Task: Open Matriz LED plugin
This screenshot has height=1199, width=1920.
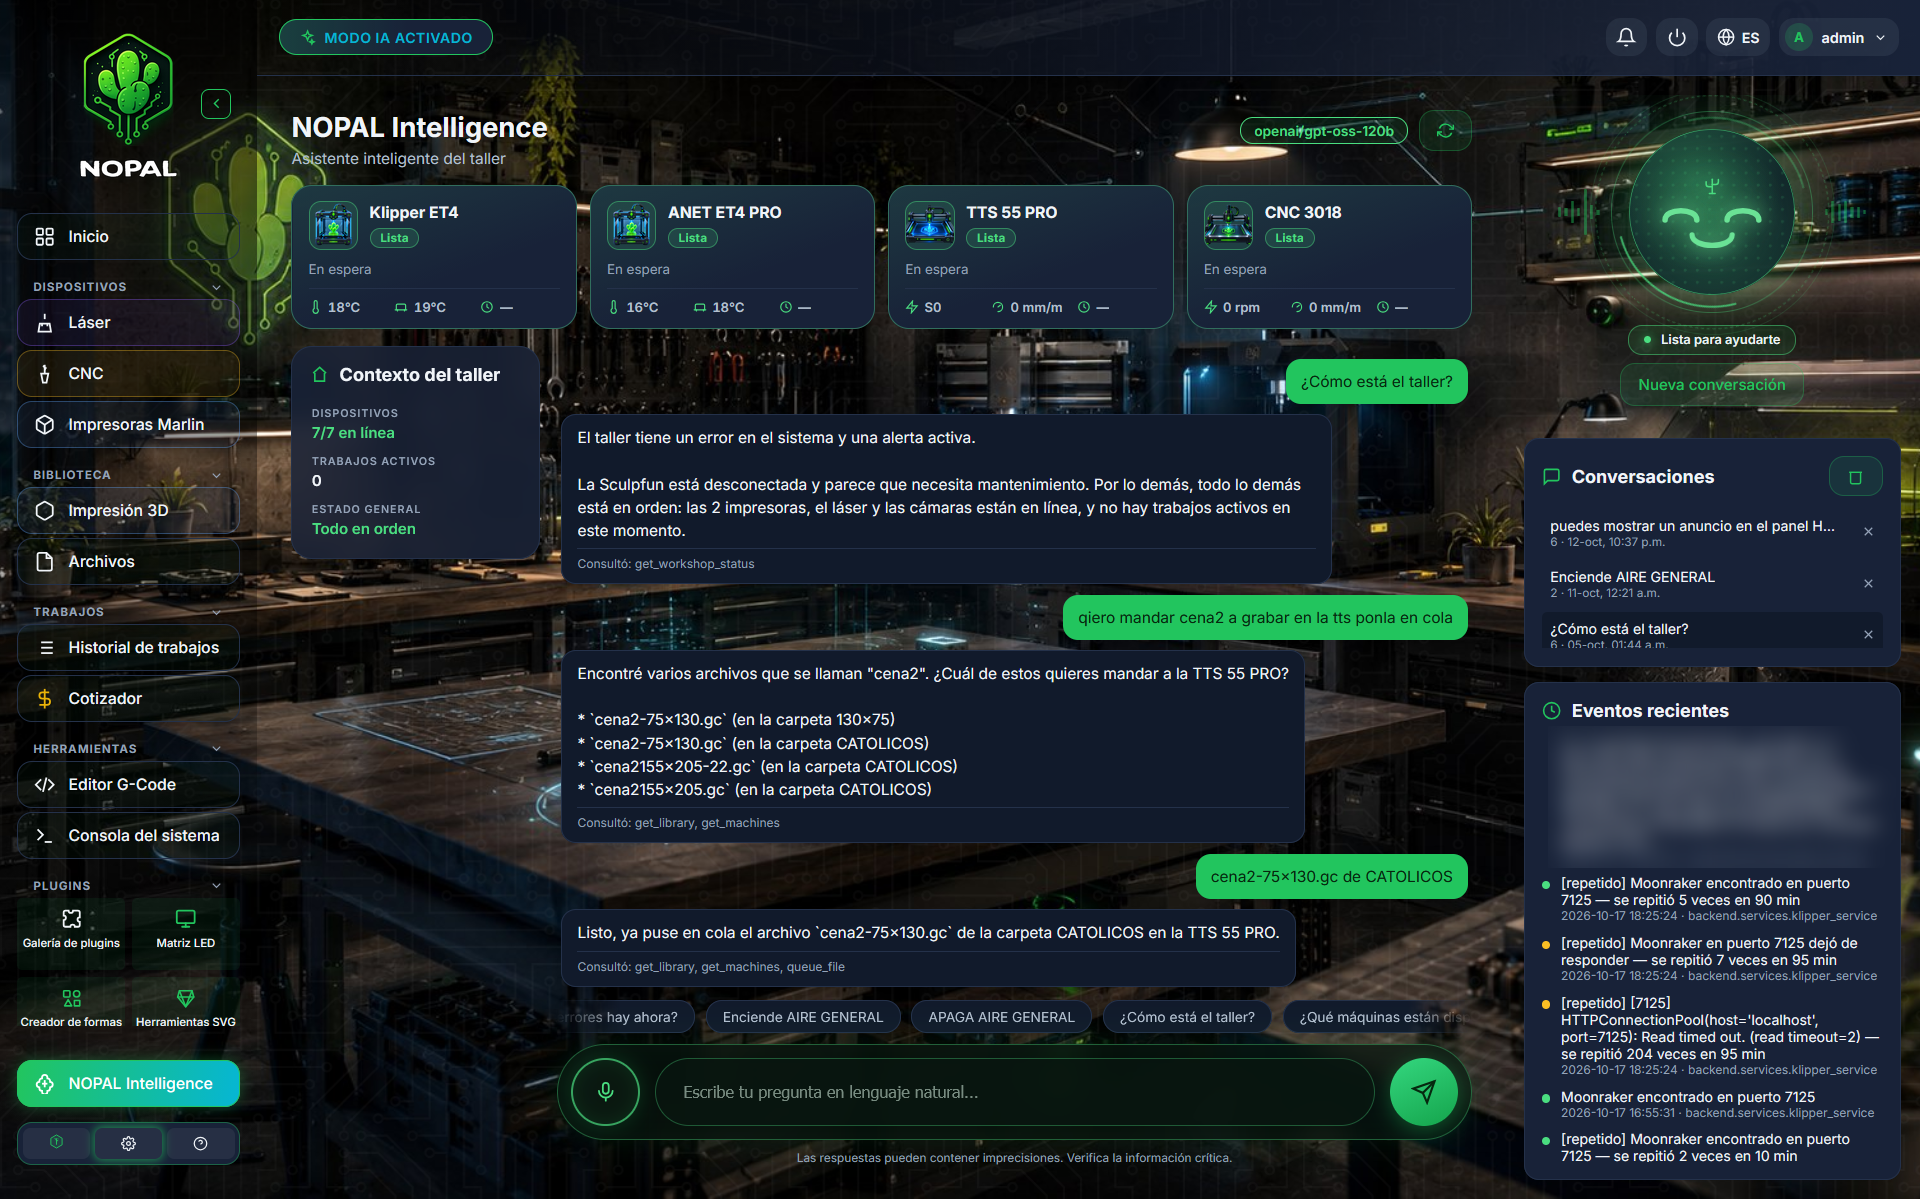Action: [x=185, y=928]
